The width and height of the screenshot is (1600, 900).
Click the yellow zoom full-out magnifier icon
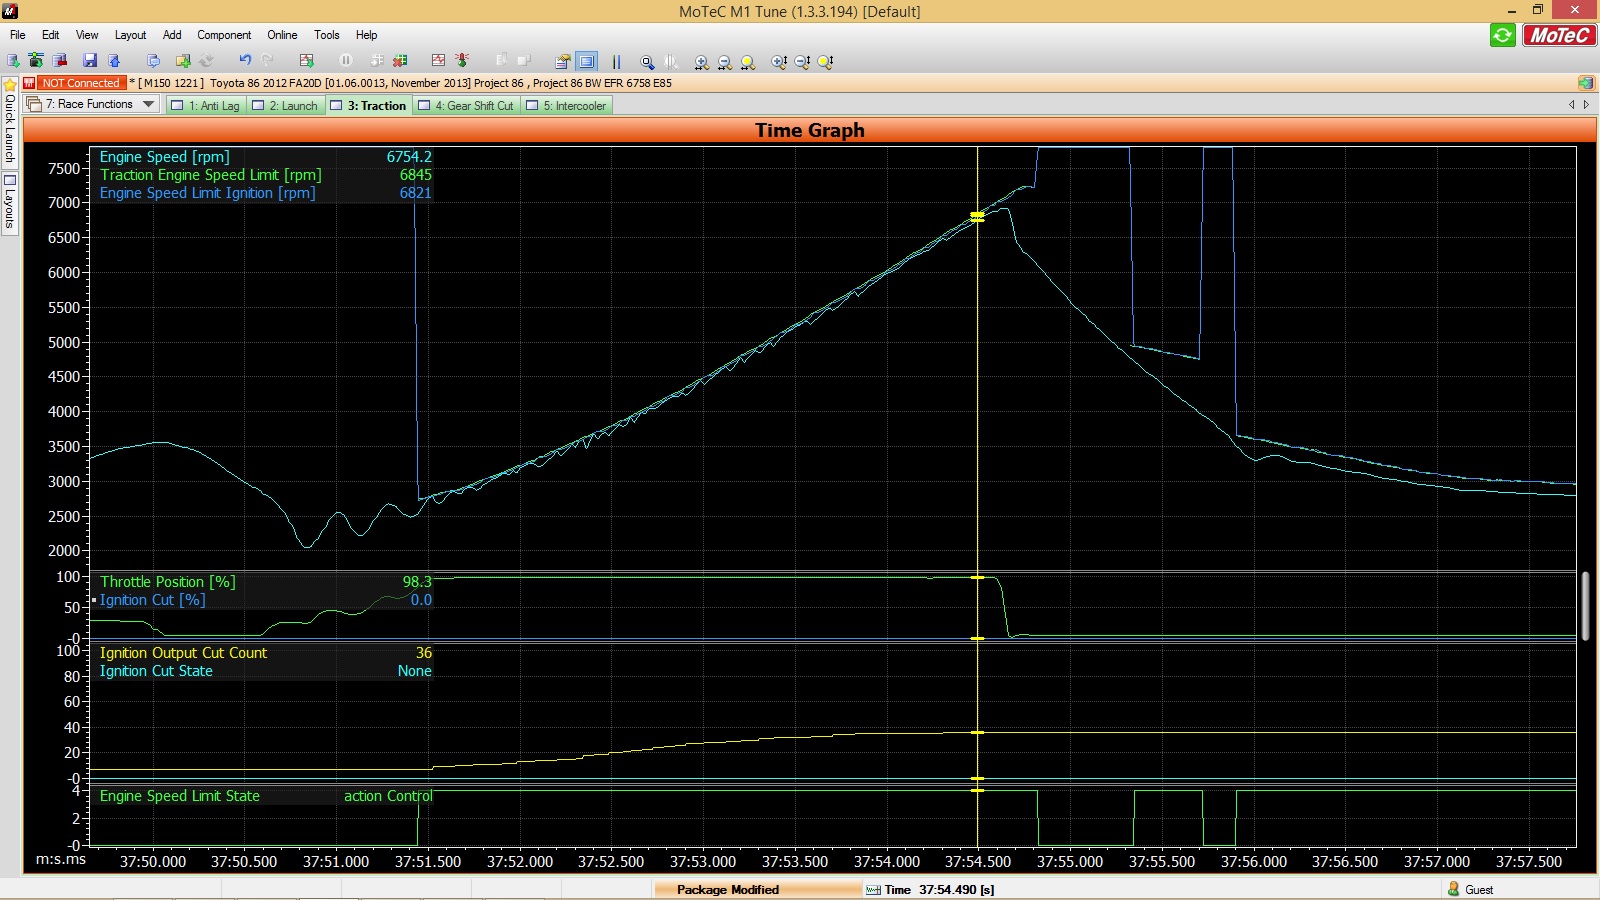click(x=748, y=61)
